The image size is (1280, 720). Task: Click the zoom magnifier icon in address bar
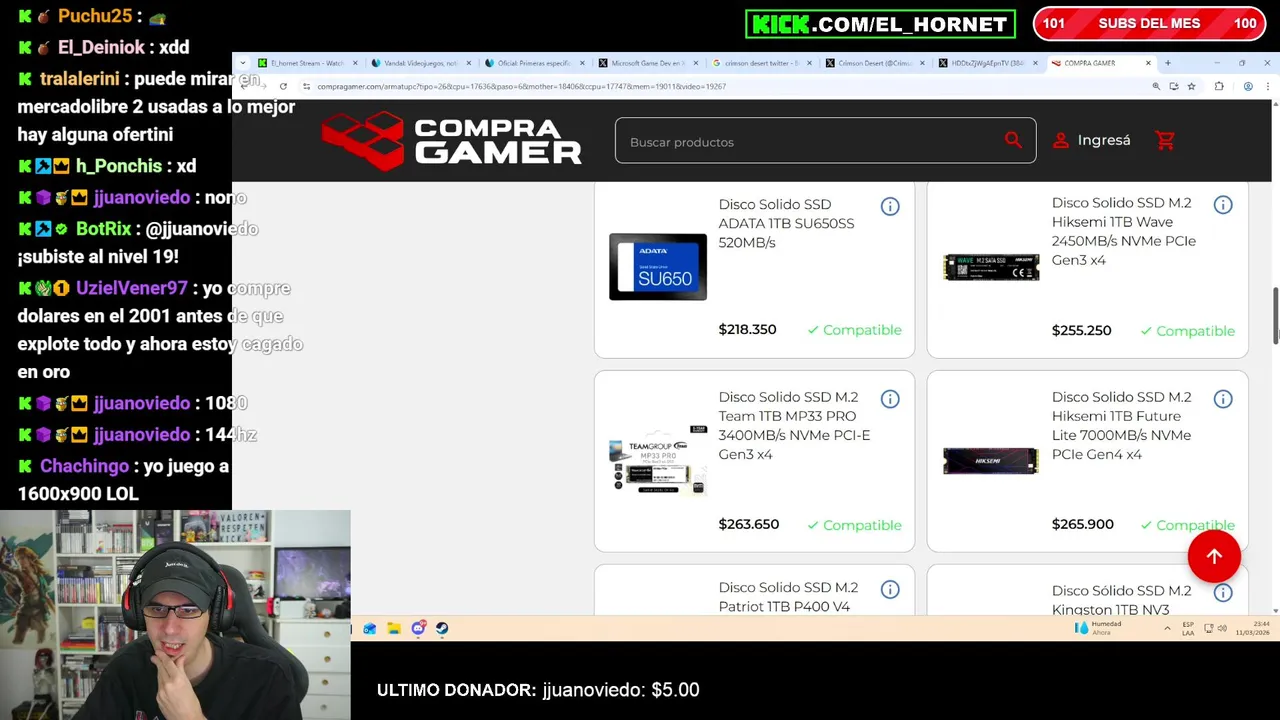1156,87
